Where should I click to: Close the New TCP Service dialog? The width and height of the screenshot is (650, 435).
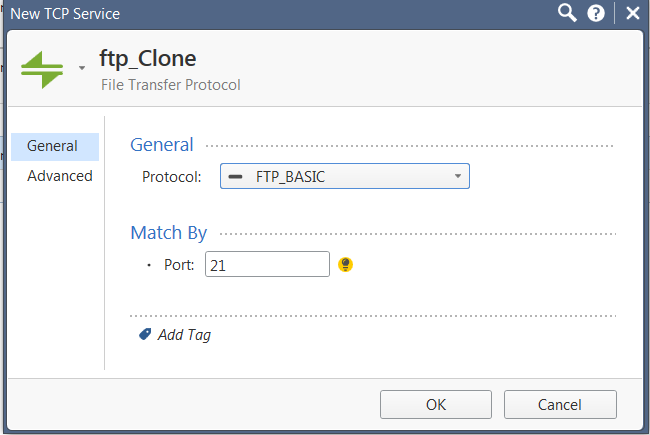click(x=633, y=13)
